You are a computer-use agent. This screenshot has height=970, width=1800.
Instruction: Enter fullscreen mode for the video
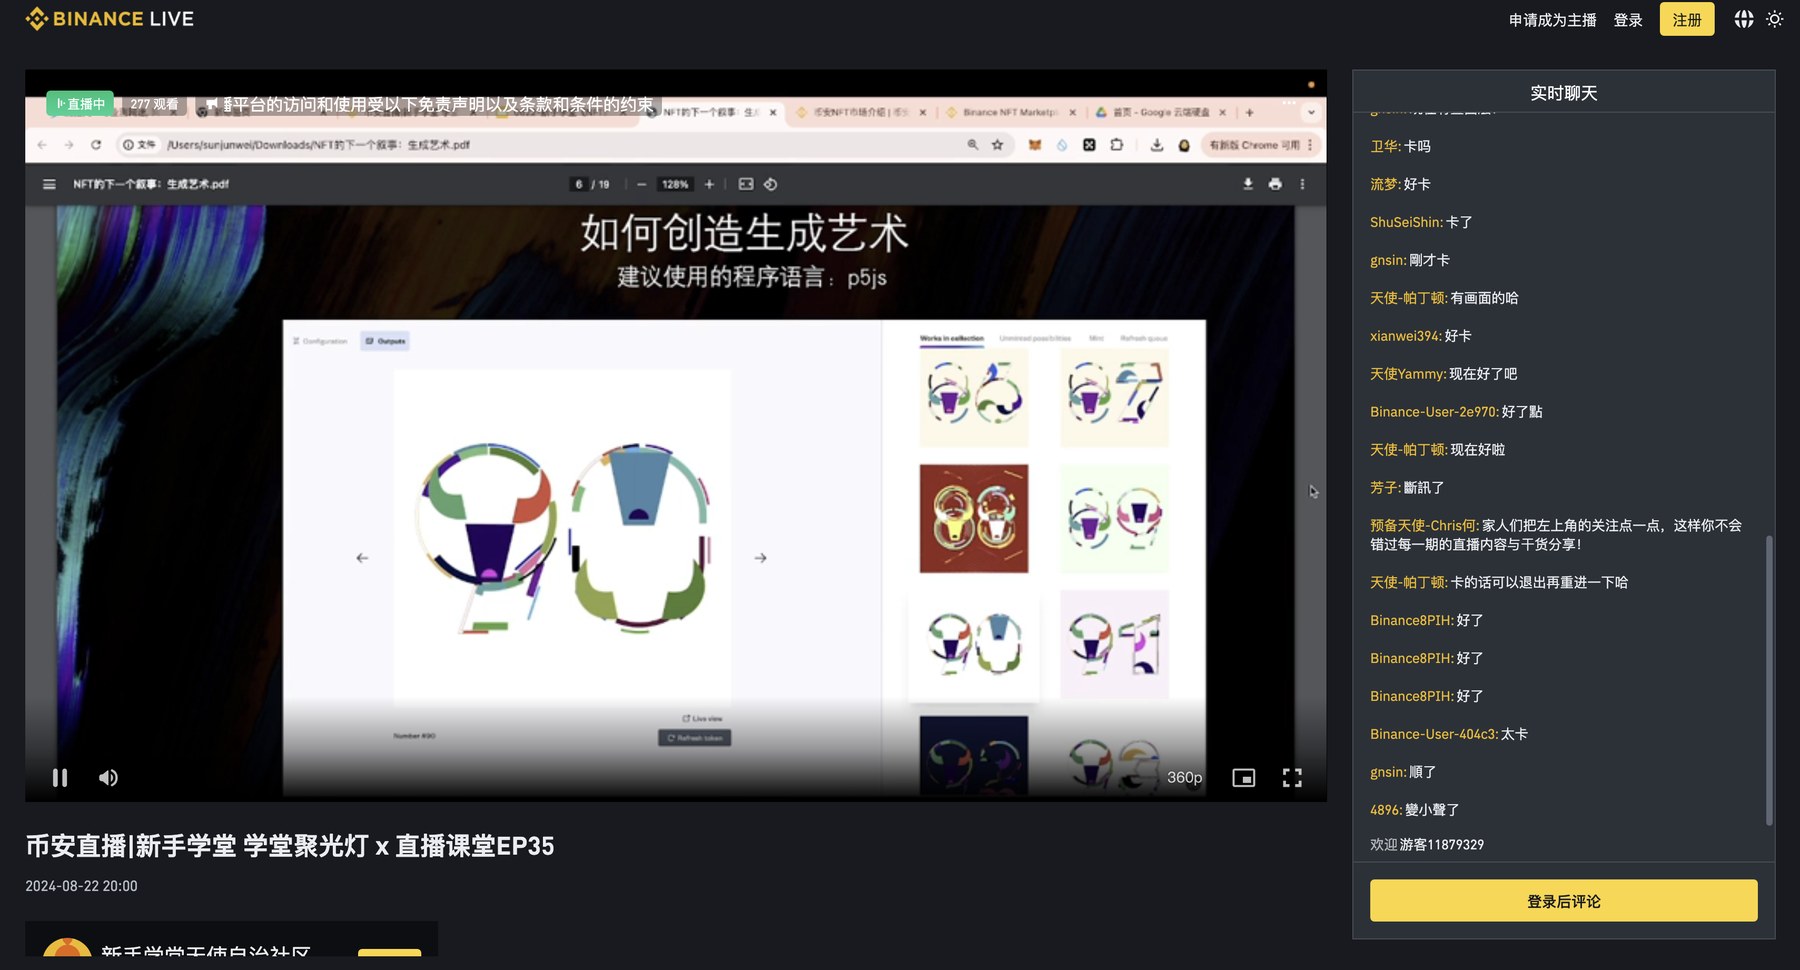tap(1292, 777)
